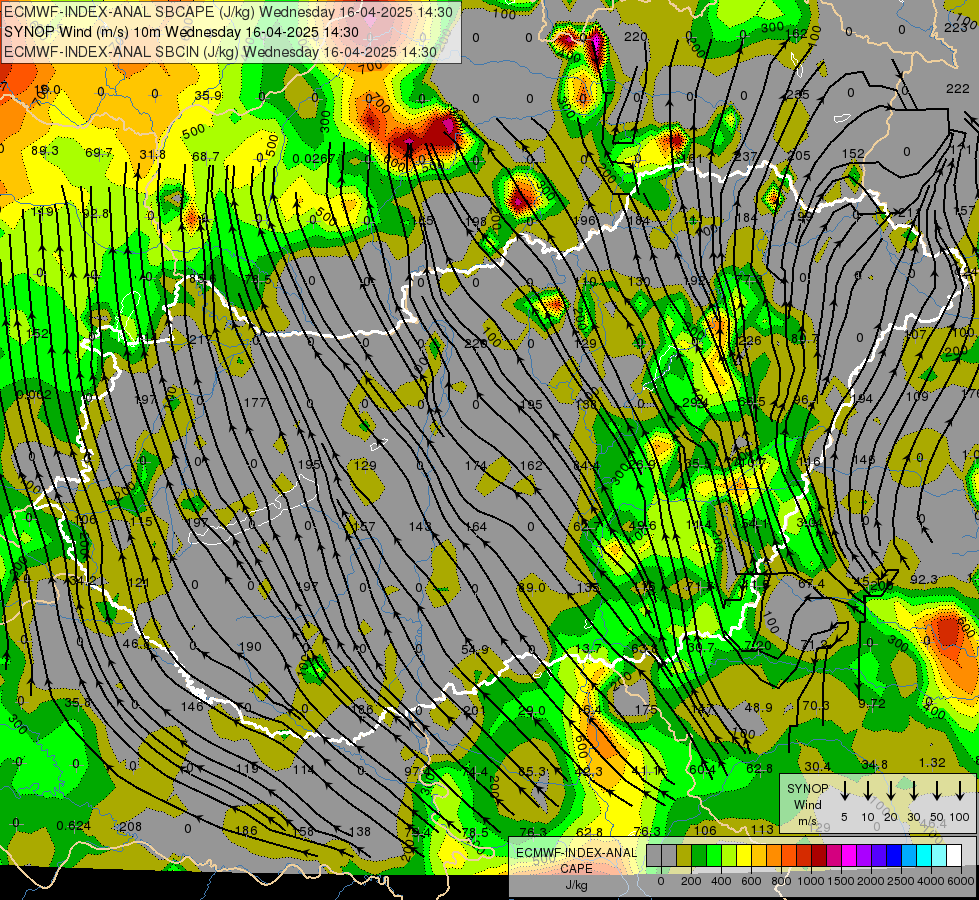
Task: Pick the dark blue CAPE legend swatch
Action: click(x=893, y=856)
